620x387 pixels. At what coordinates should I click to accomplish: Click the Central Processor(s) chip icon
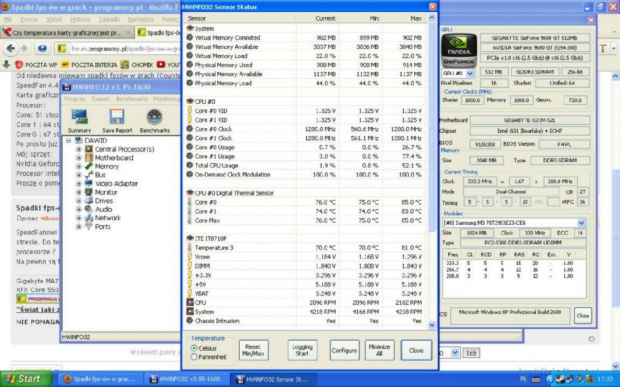point(89,149)
